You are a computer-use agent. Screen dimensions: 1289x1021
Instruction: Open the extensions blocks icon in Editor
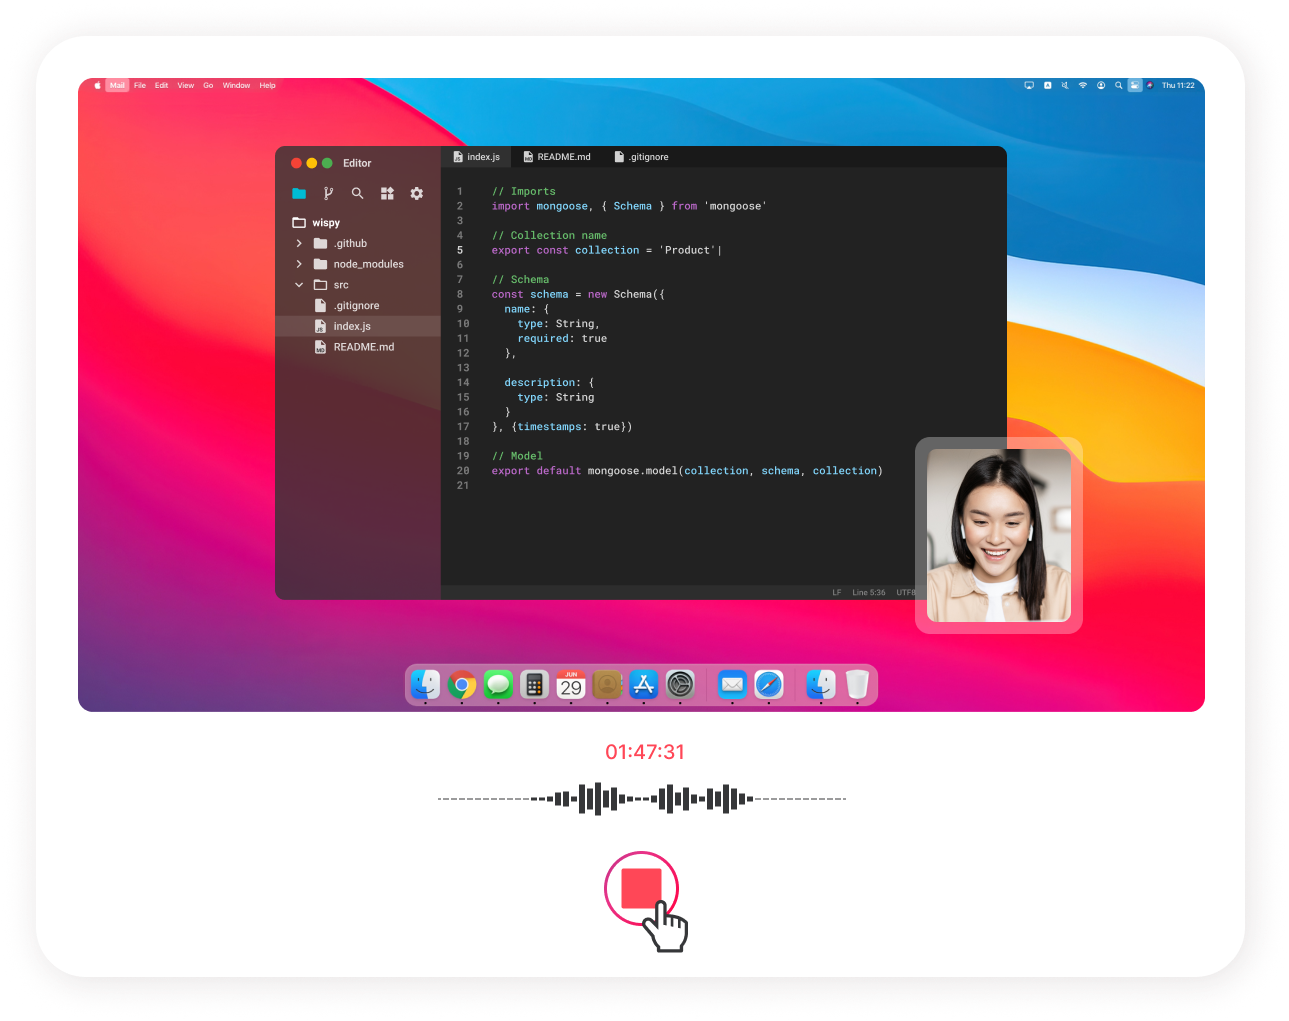pos(387,193)
